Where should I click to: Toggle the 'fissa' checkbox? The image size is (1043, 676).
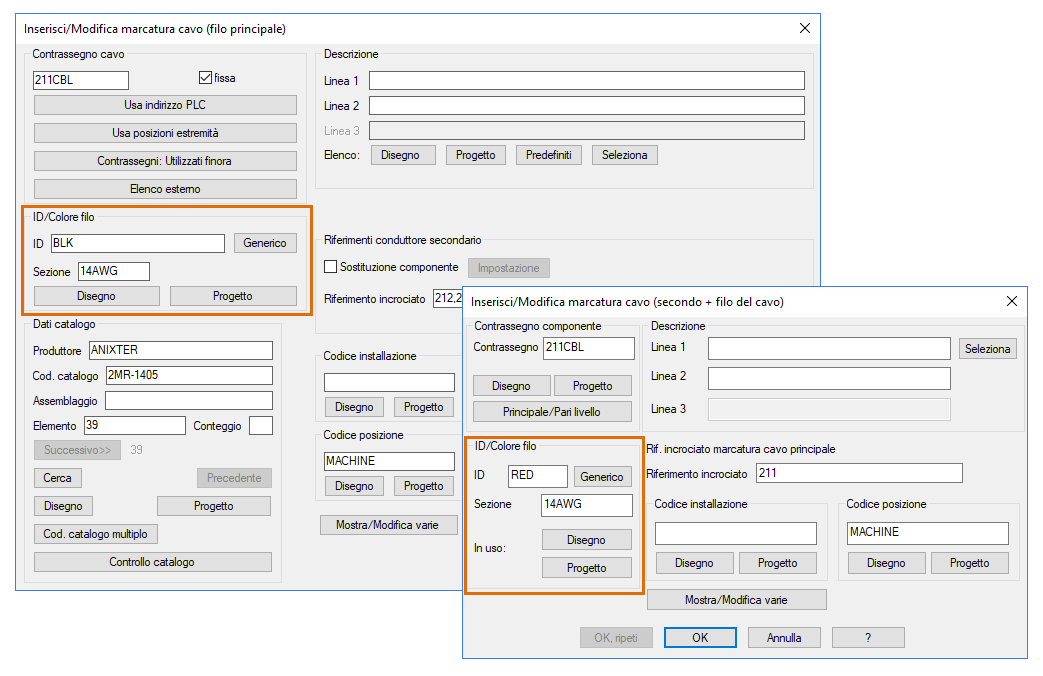pyautogui.click(x=206, y=78)
